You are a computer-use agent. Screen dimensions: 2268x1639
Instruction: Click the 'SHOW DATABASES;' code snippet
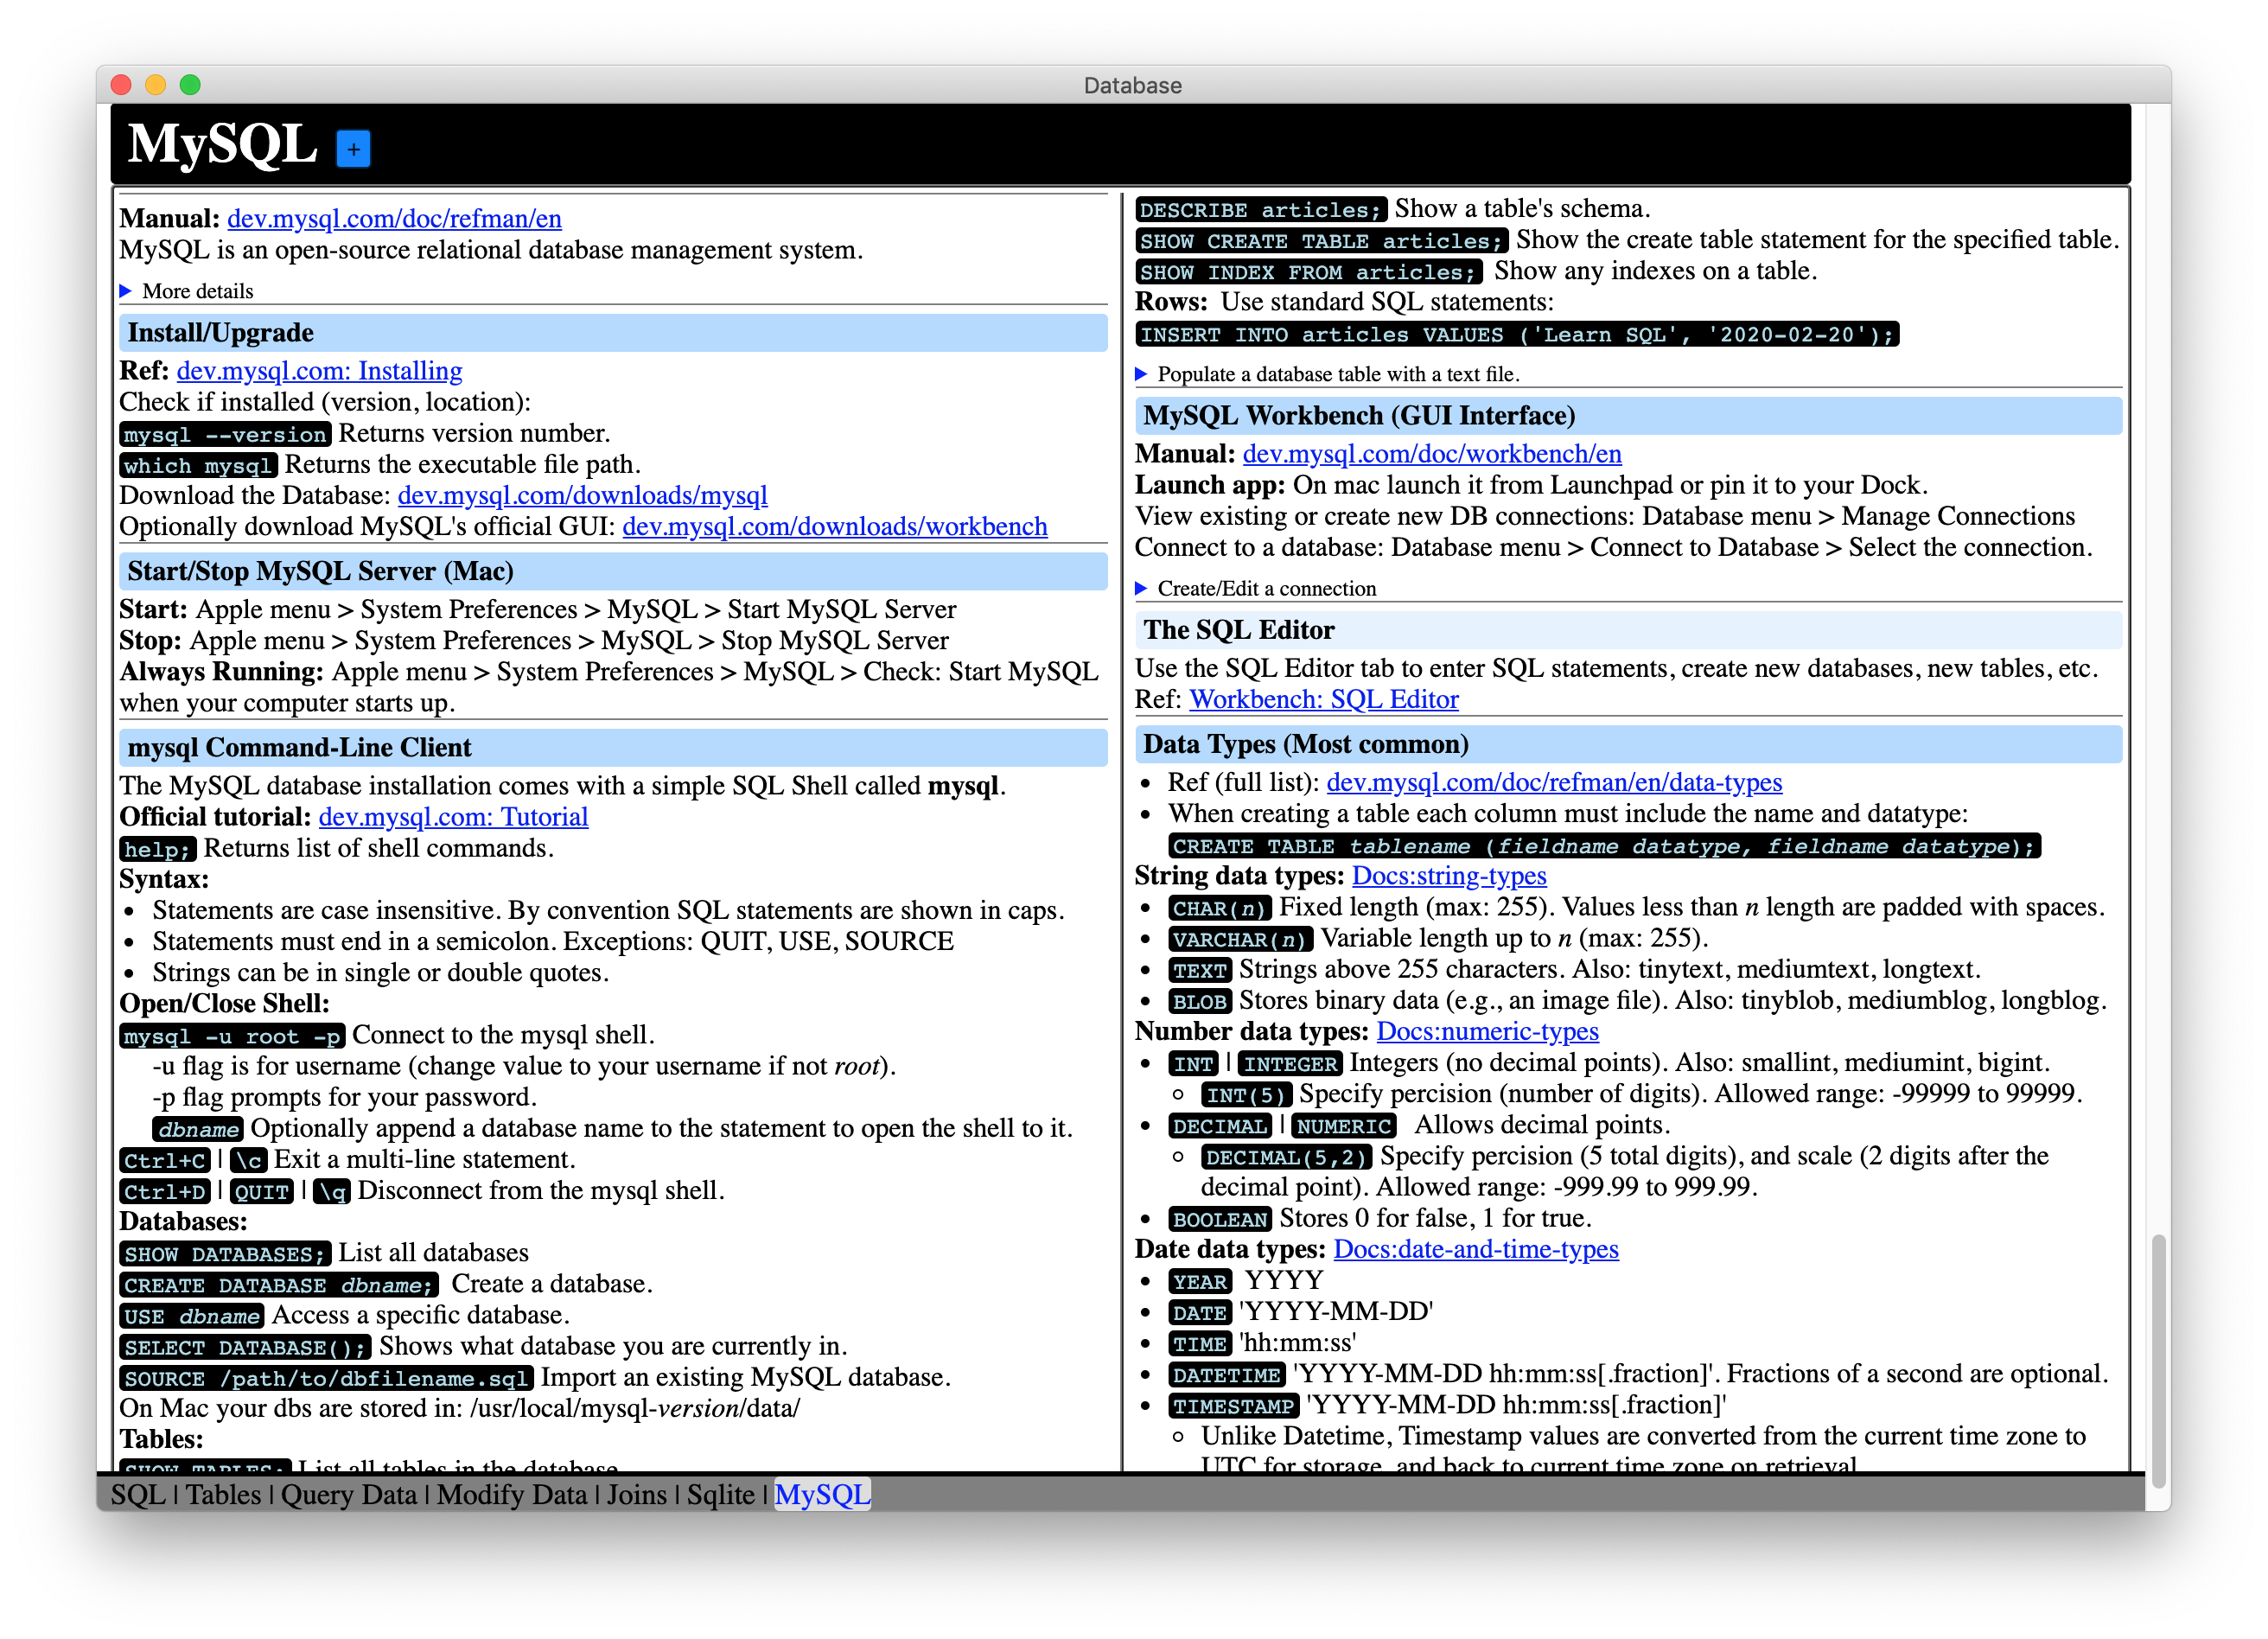(x=225, y=1254)
